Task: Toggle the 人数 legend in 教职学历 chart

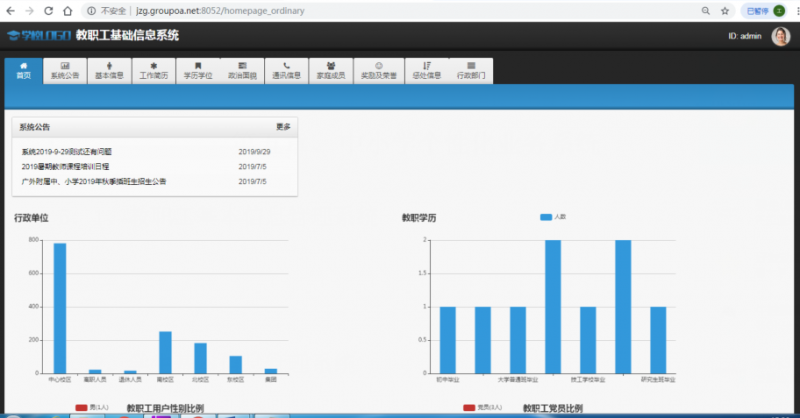Action: point(553,217)
